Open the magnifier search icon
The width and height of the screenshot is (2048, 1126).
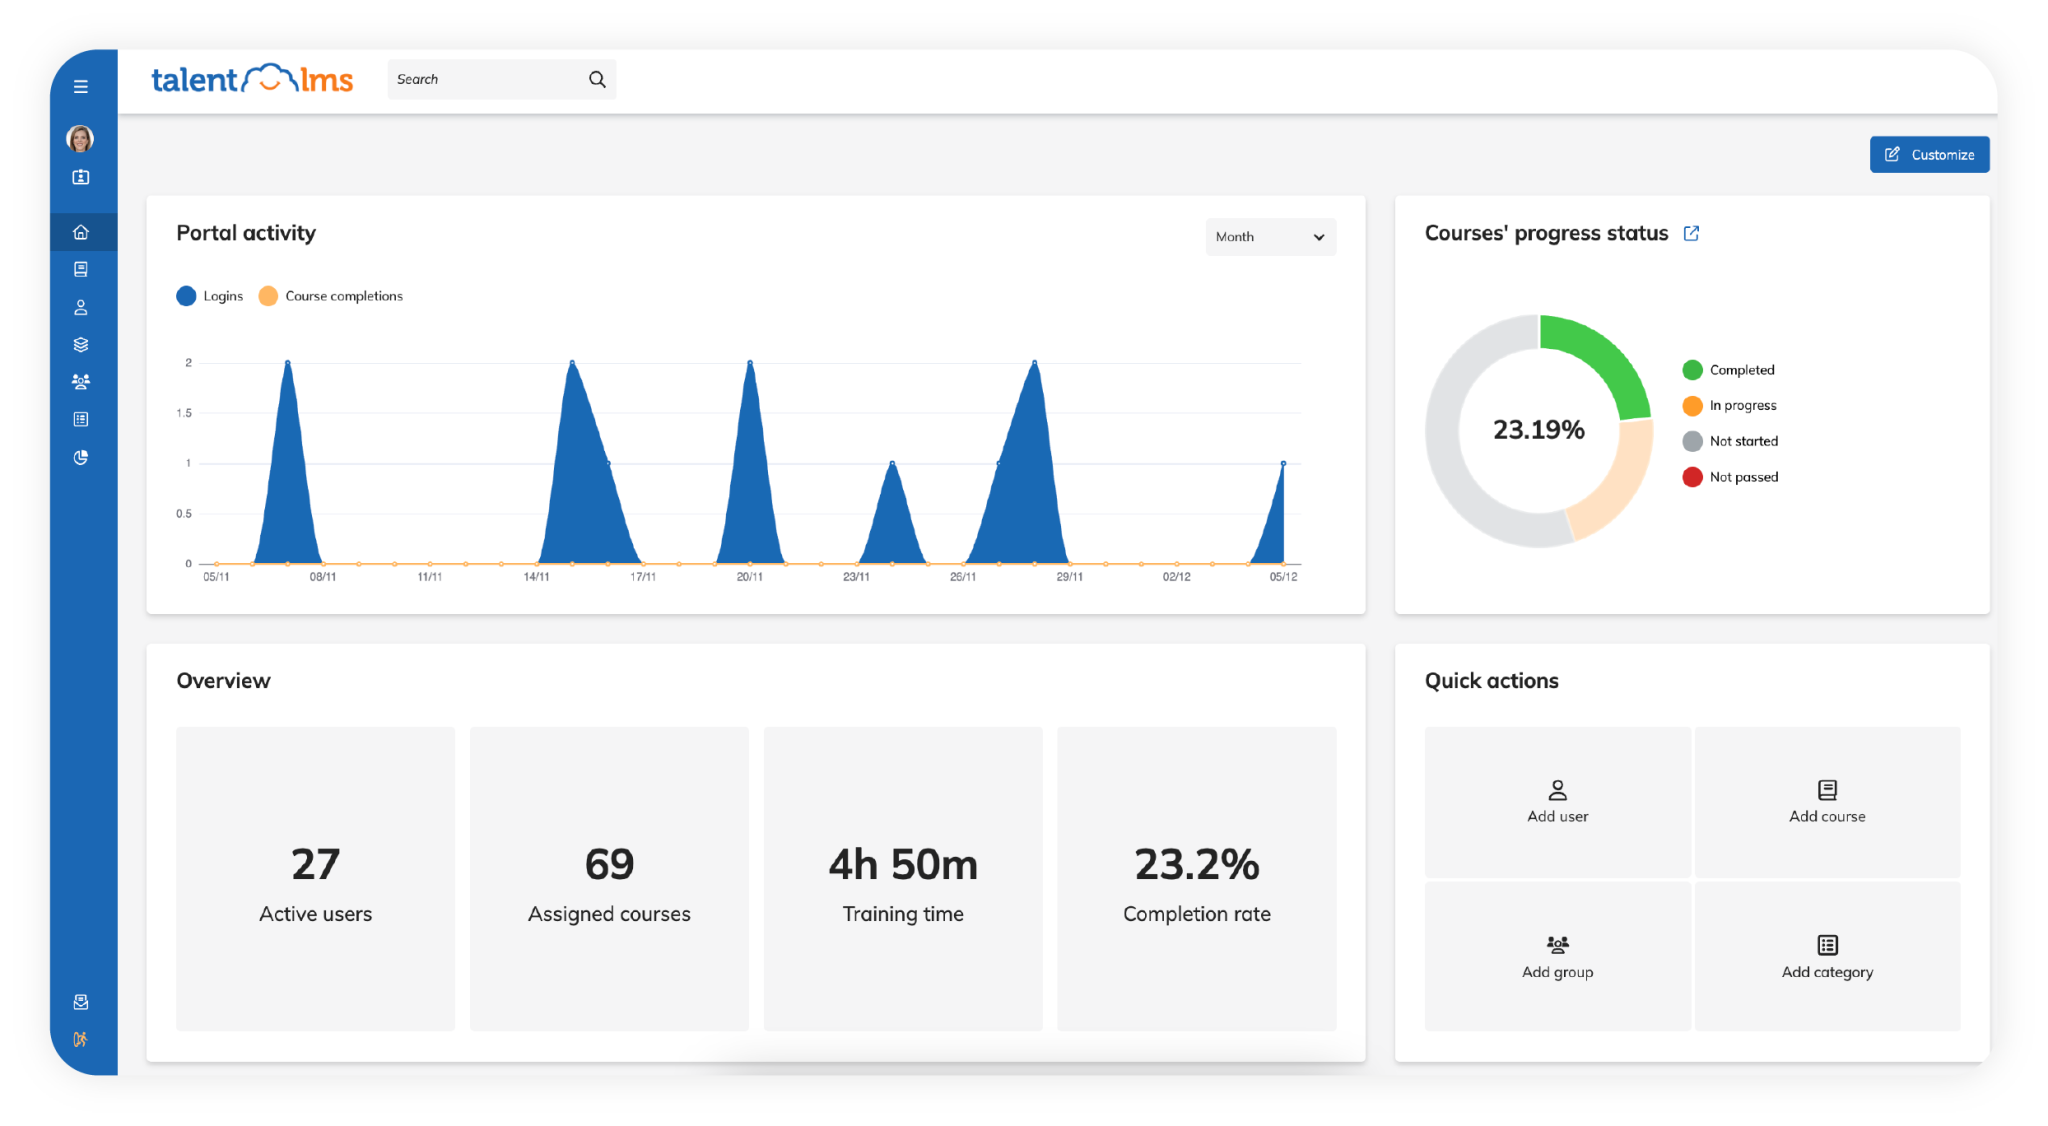[597, 78]
